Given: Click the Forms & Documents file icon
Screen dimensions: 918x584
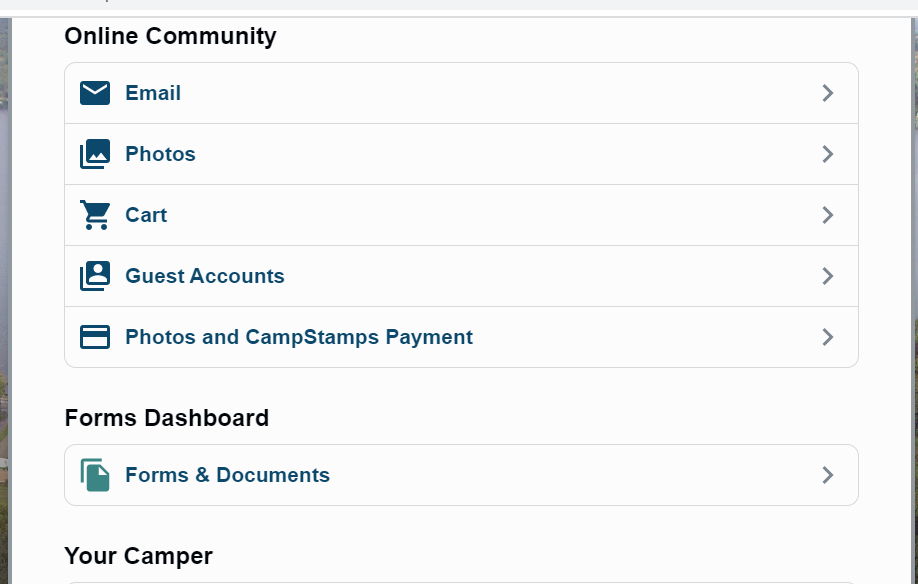Looking at the screenshot, I should coord(95,475).
